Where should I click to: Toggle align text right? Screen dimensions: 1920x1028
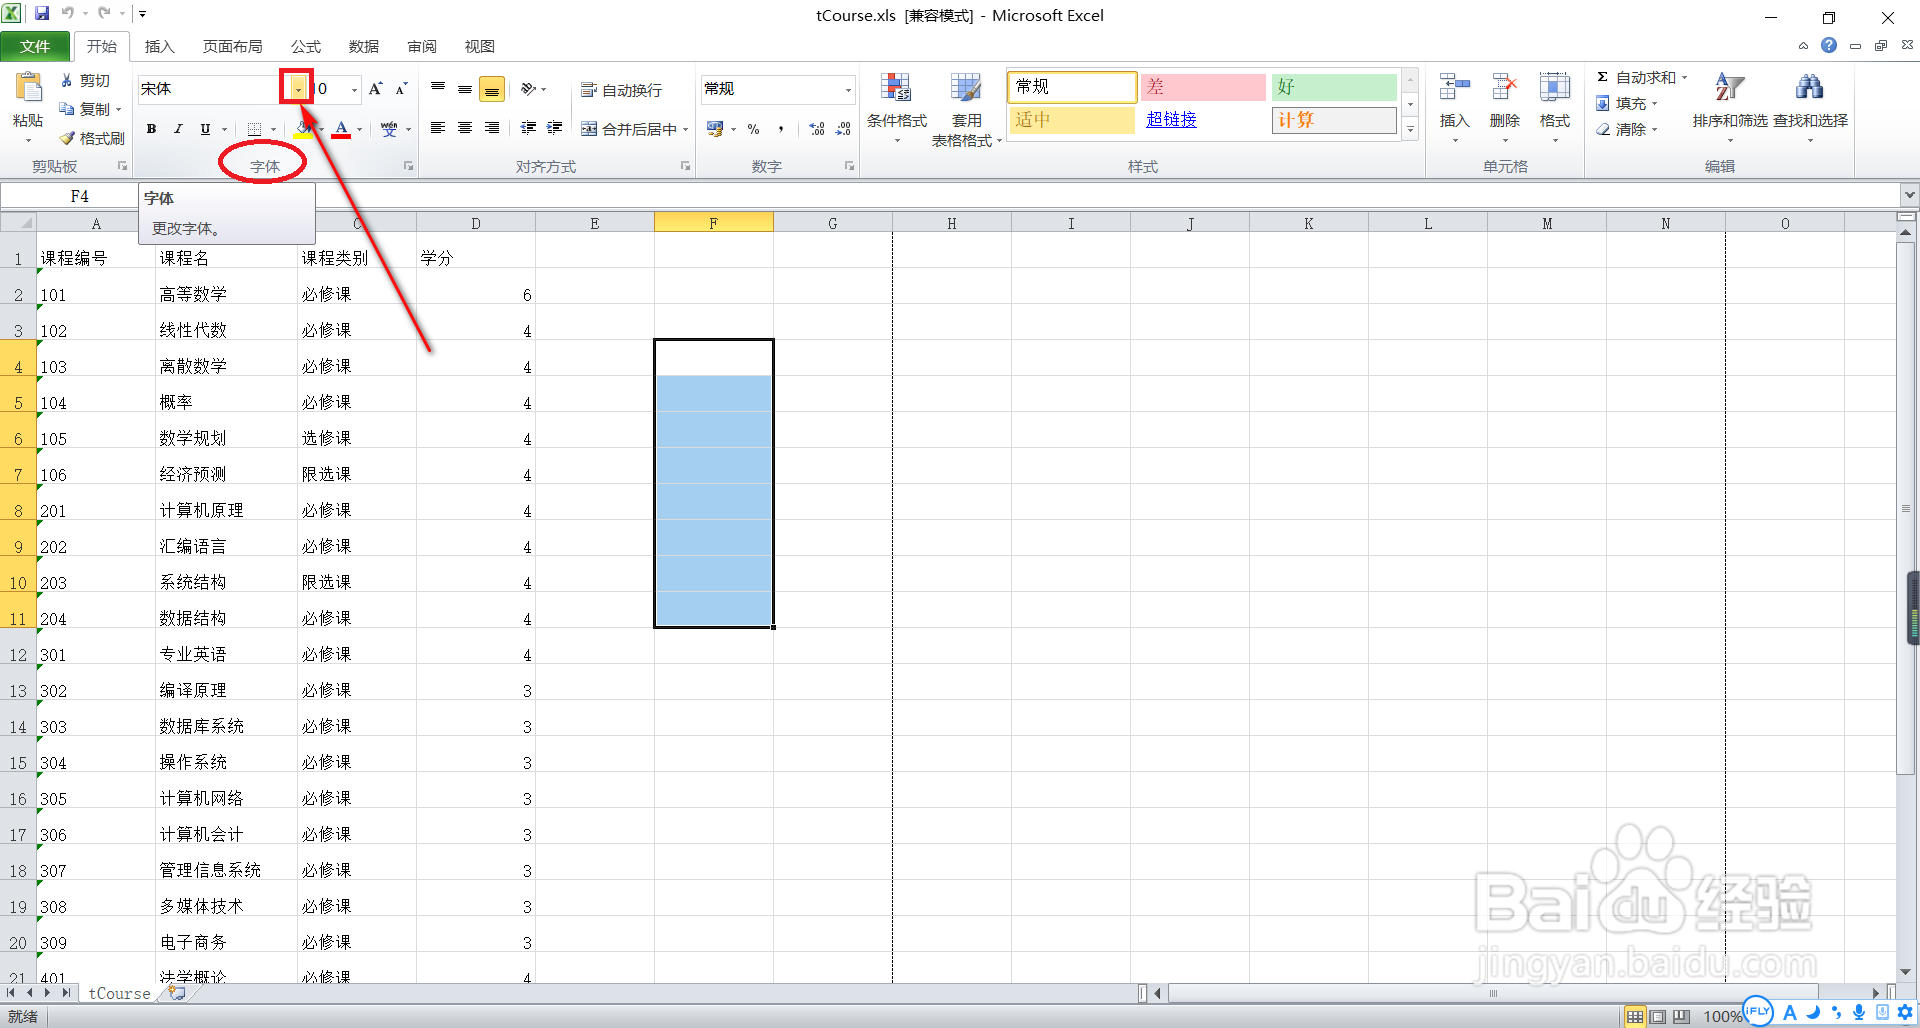click(492, 128)
